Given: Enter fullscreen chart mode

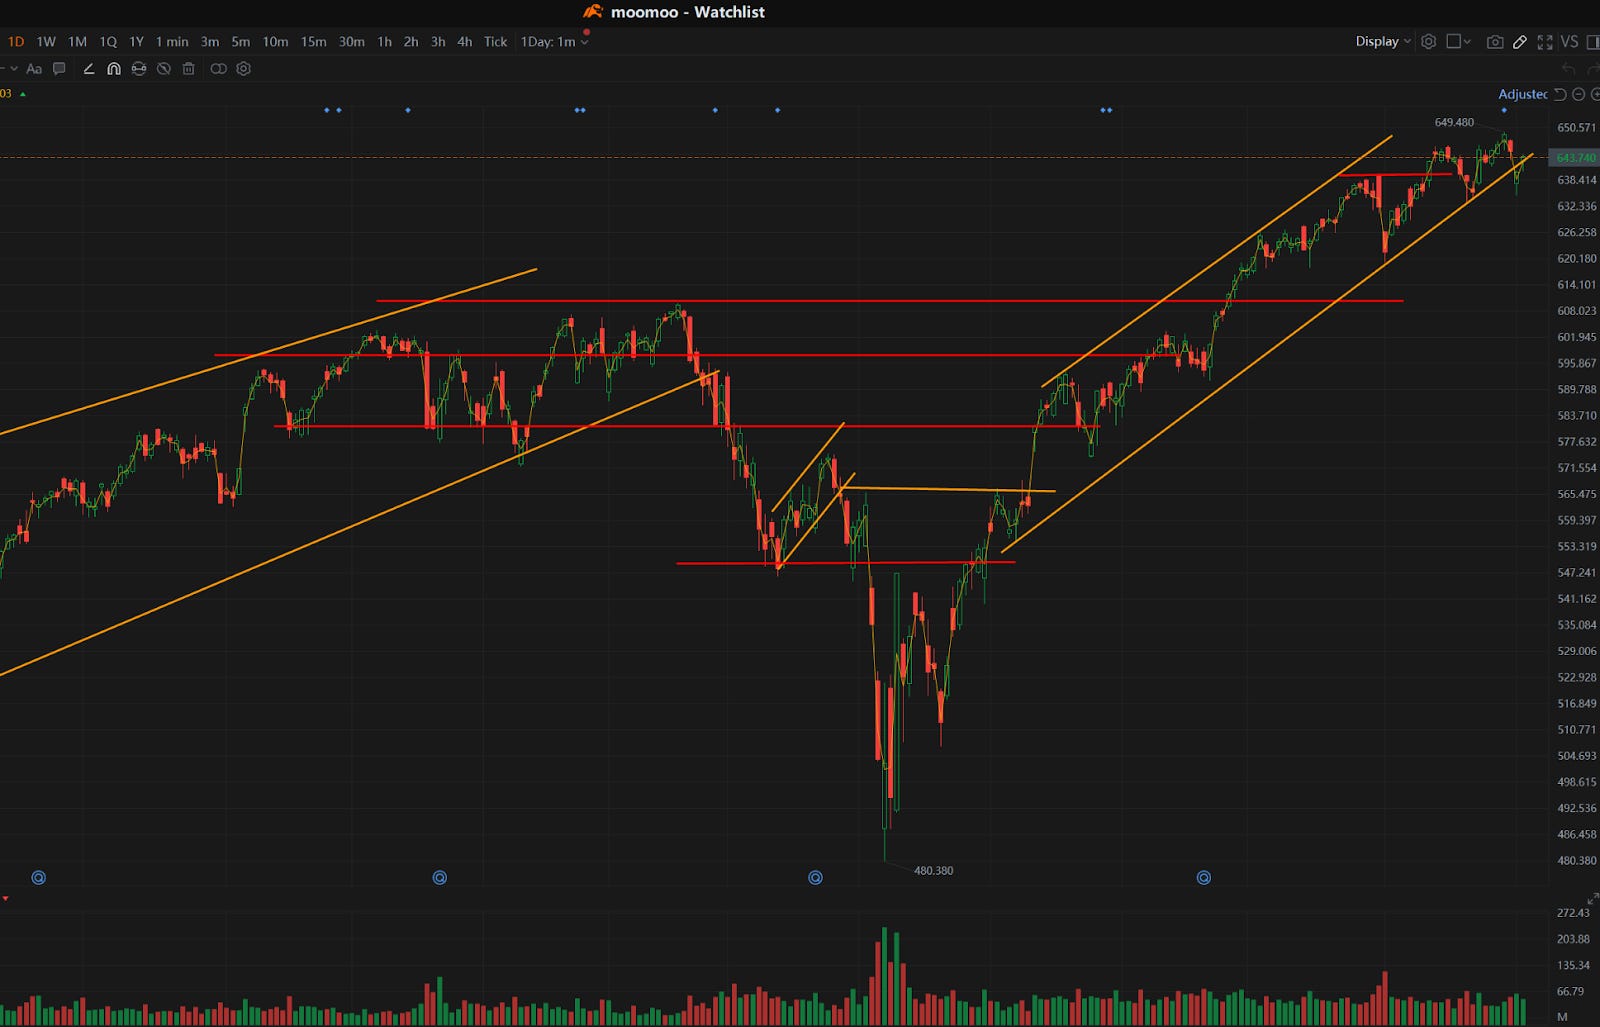Looking at the screenshot, I should point(1545,42).
